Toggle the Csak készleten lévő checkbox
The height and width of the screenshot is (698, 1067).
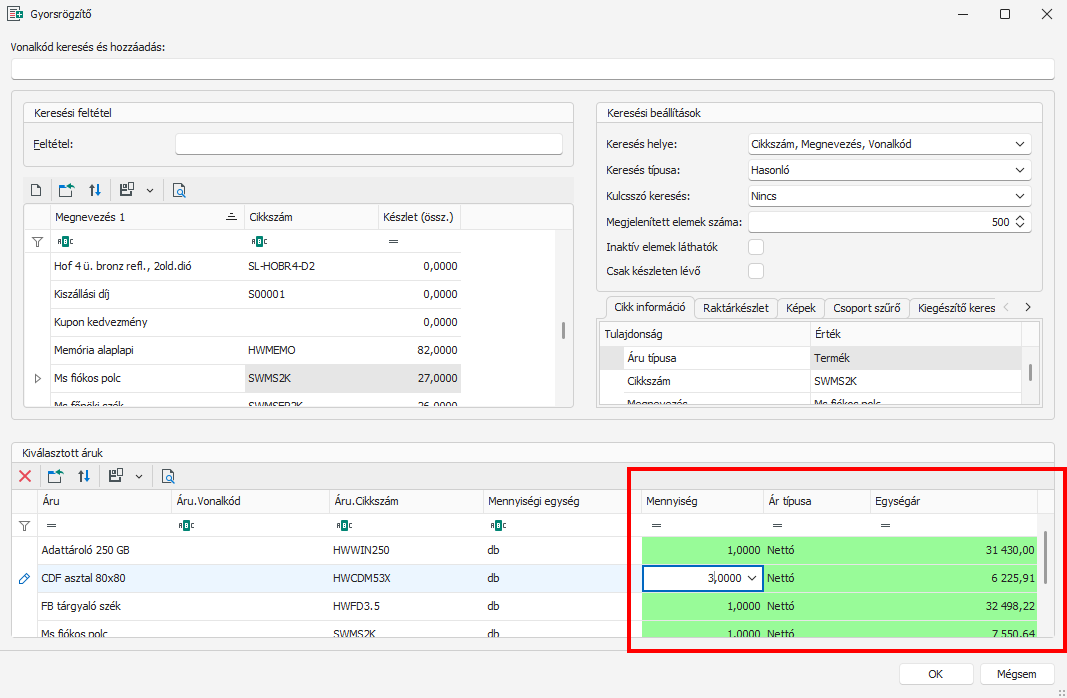coord(756,271)
